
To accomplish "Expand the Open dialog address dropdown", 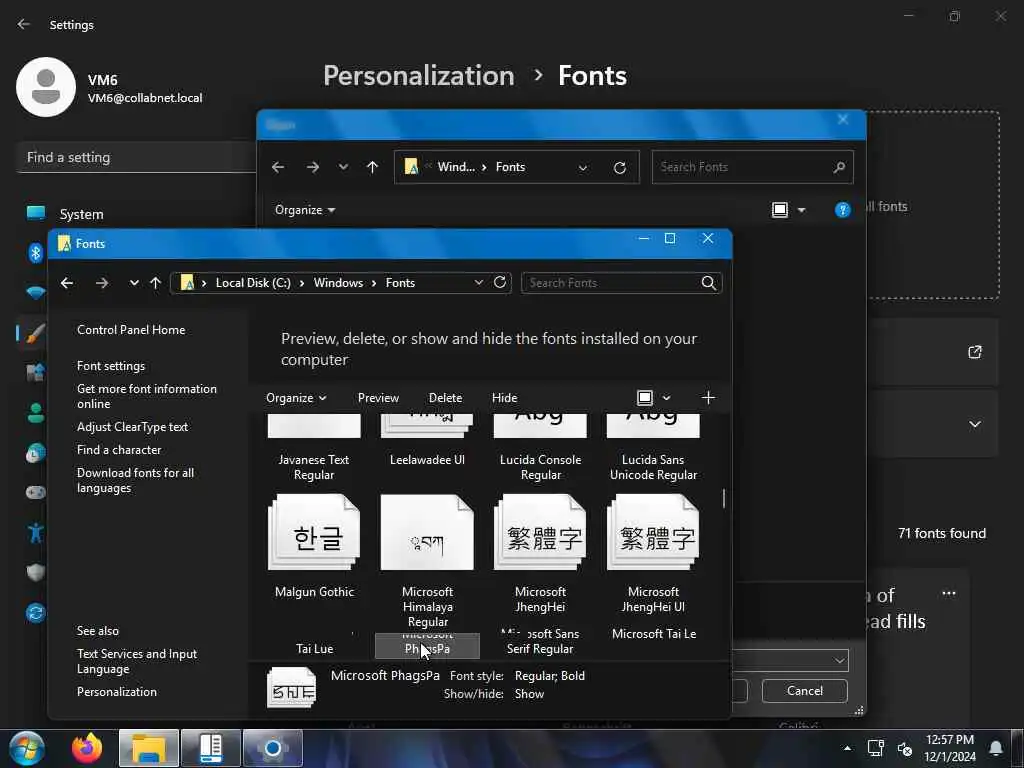I will coord(583,168).
